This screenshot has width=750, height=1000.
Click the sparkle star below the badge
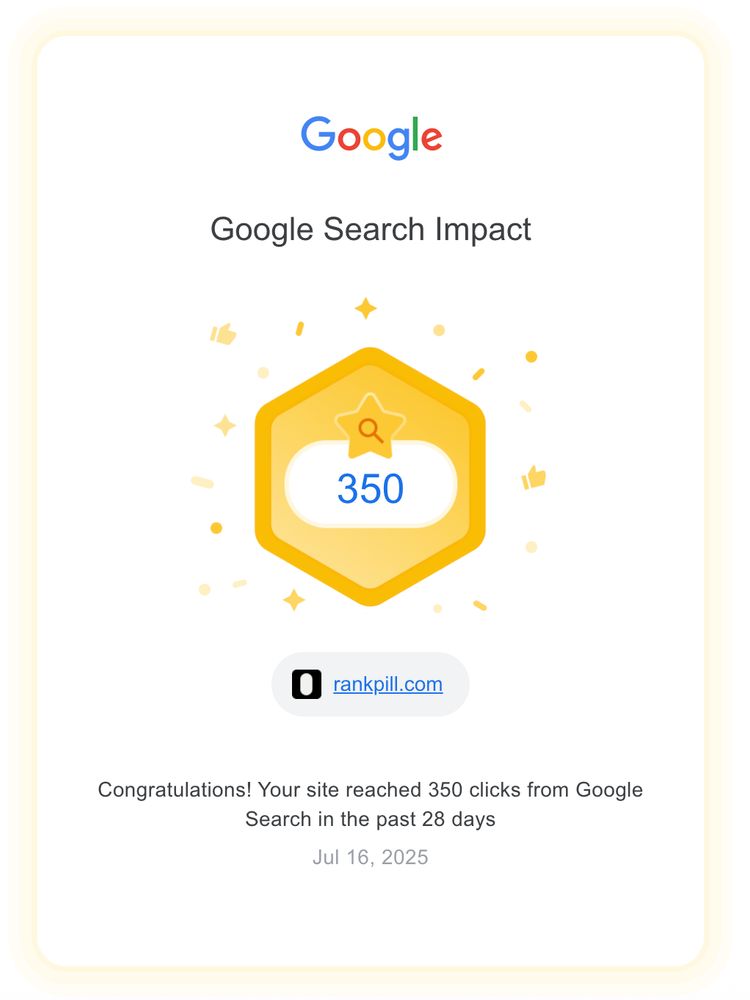click(294, 599)
